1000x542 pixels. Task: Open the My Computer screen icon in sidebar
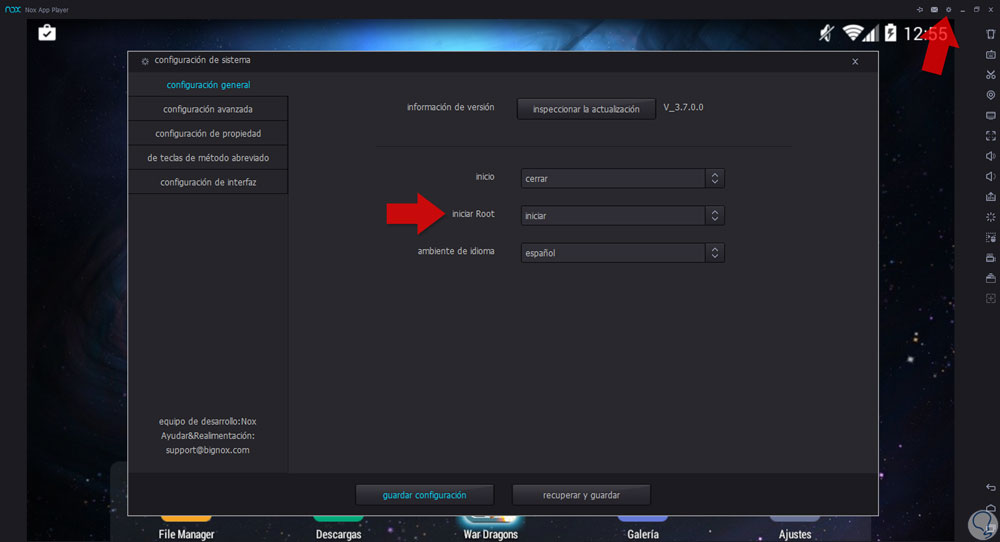coord(990,115)
